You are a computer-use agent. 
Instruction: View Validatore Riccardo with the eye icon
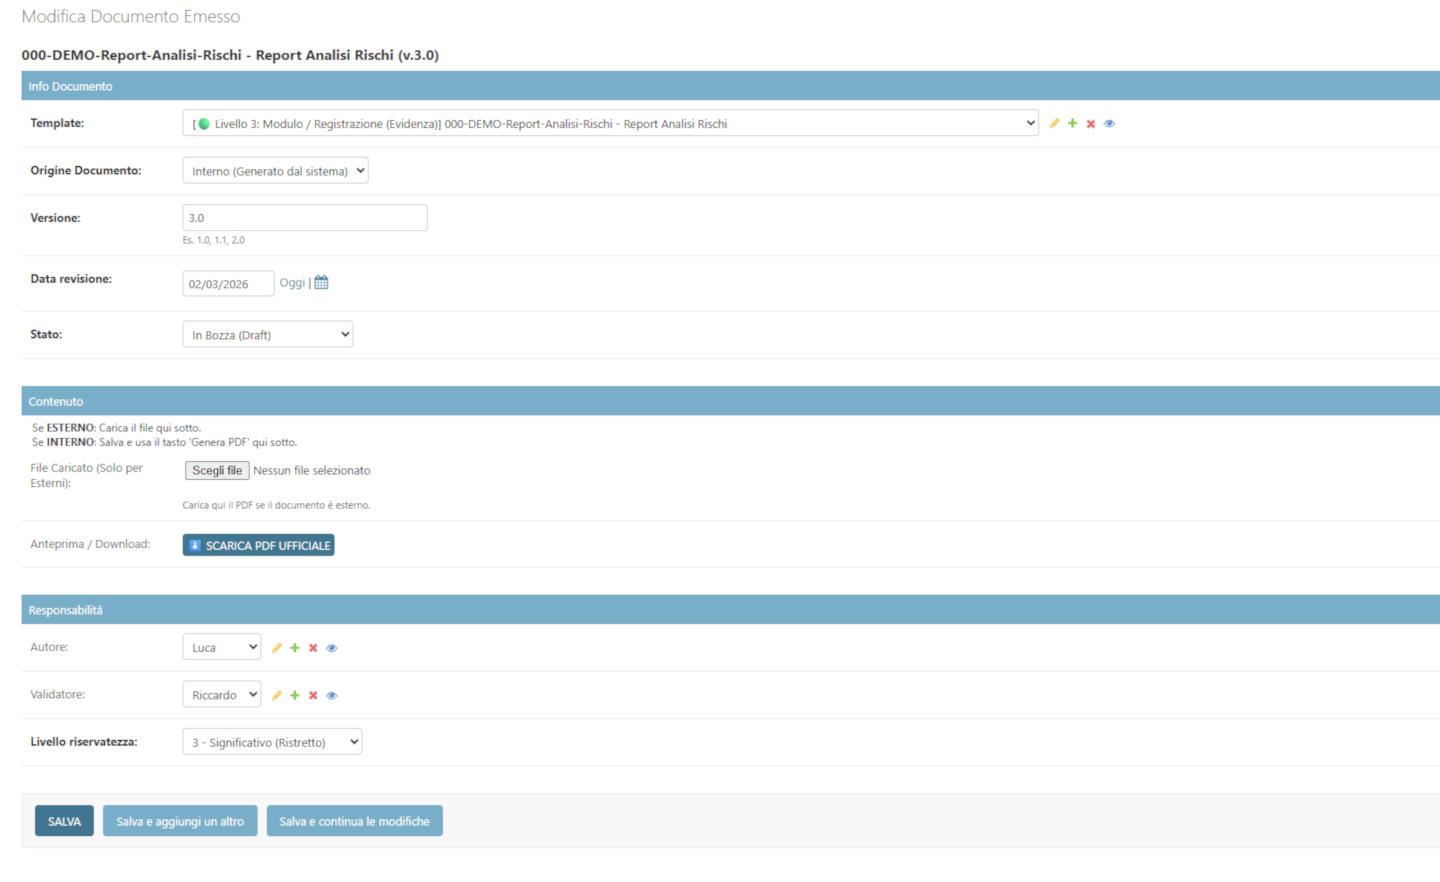tap(332, 694)
